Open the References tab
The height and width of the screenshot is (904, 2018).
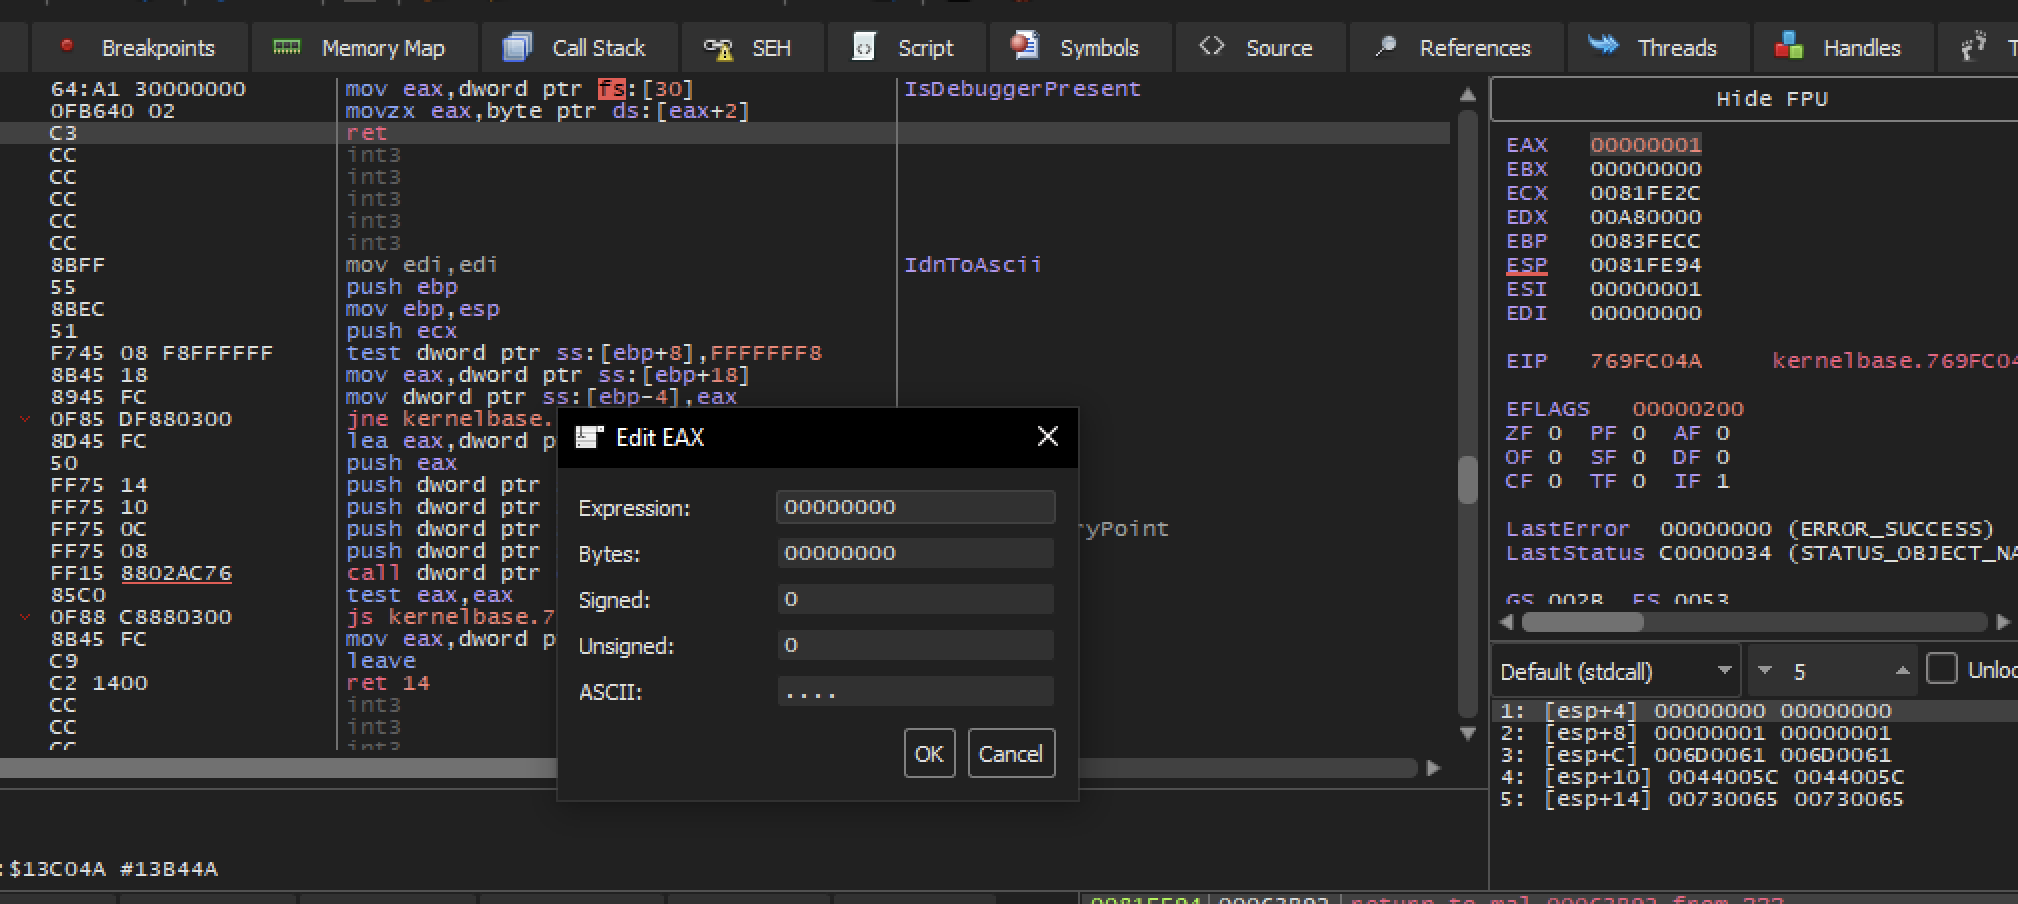1455,47
